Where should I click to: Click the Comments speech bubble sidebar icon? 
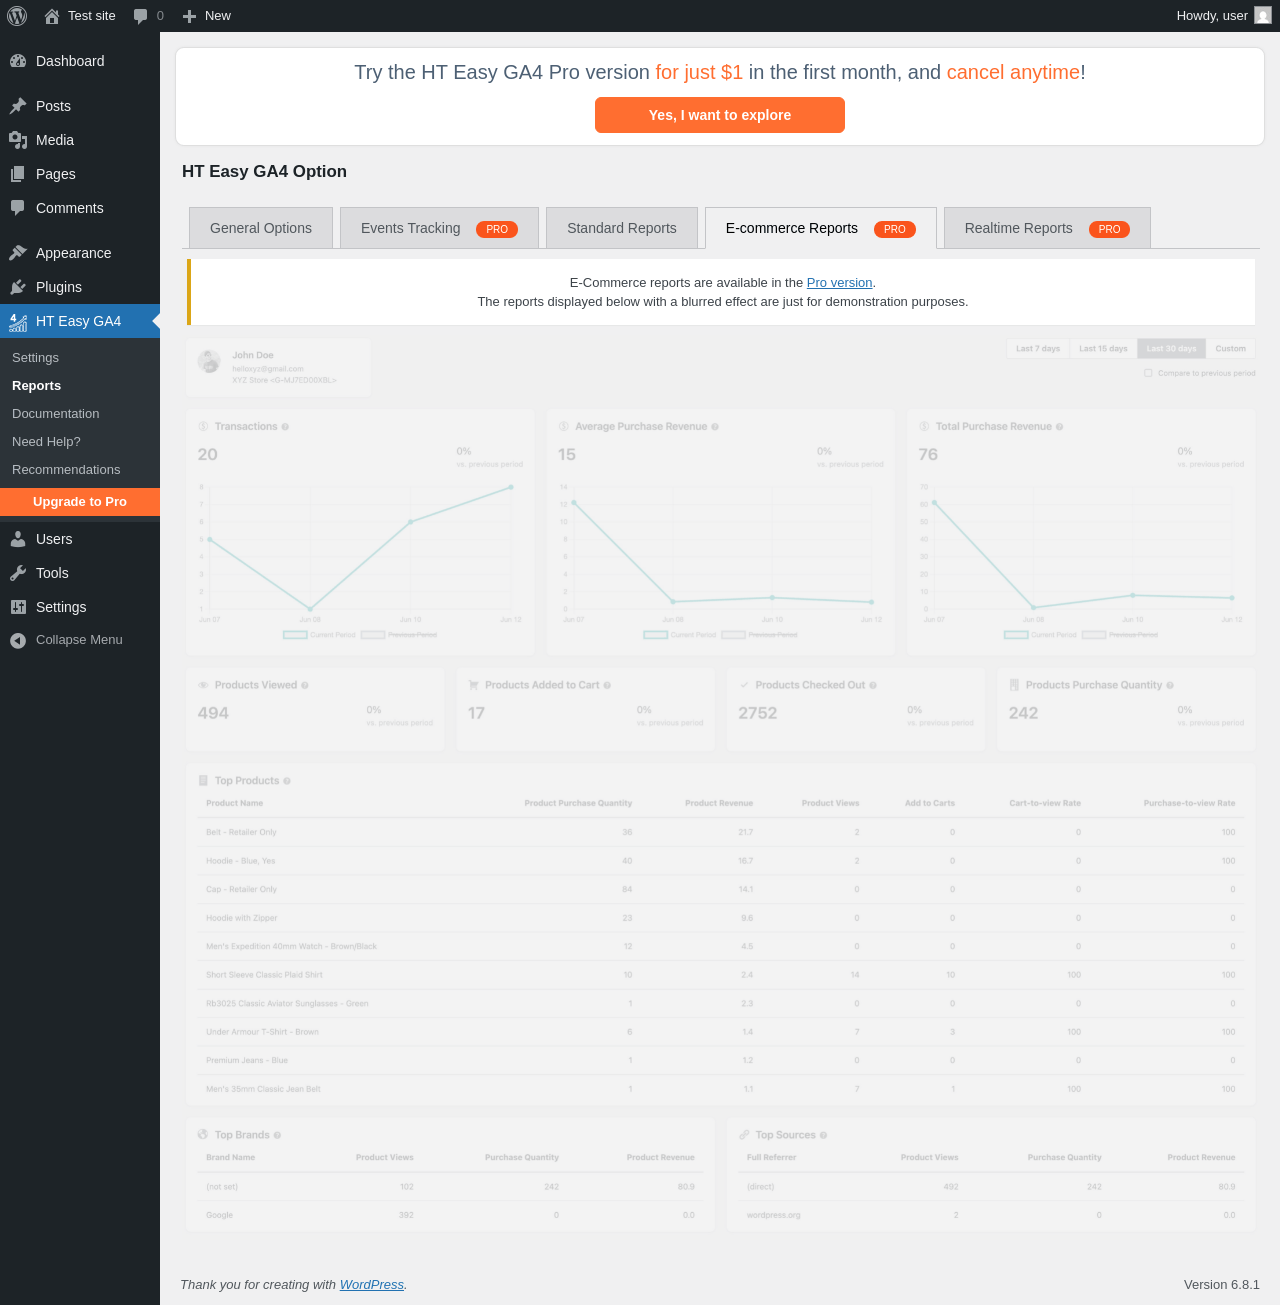click(x=18, y=208)
